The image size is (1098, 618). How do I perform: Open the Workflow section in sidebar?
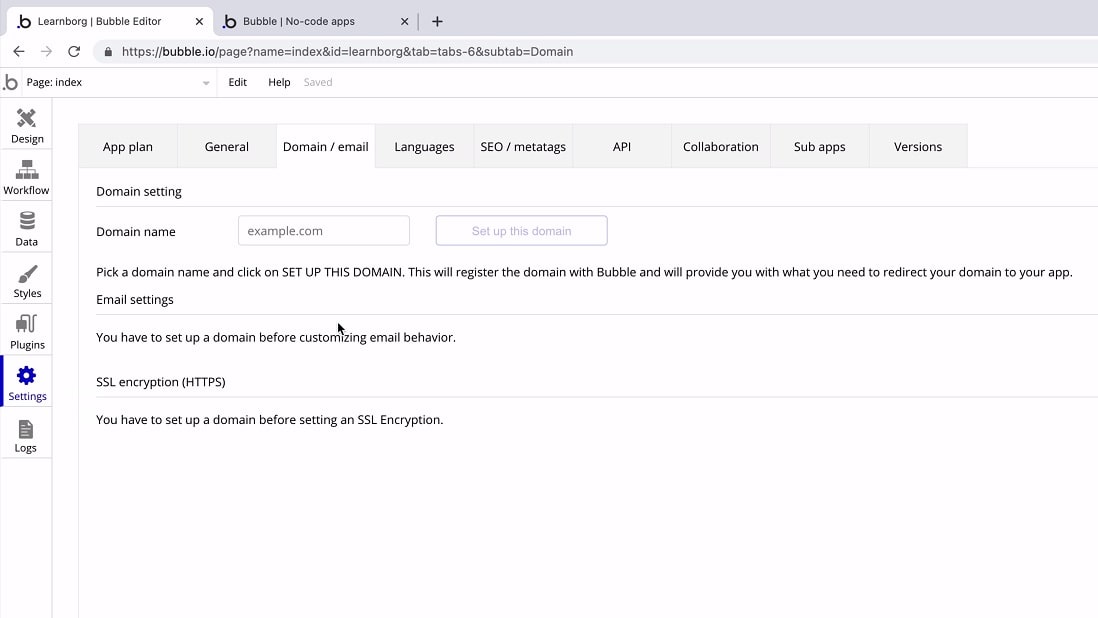coord(27,177)
